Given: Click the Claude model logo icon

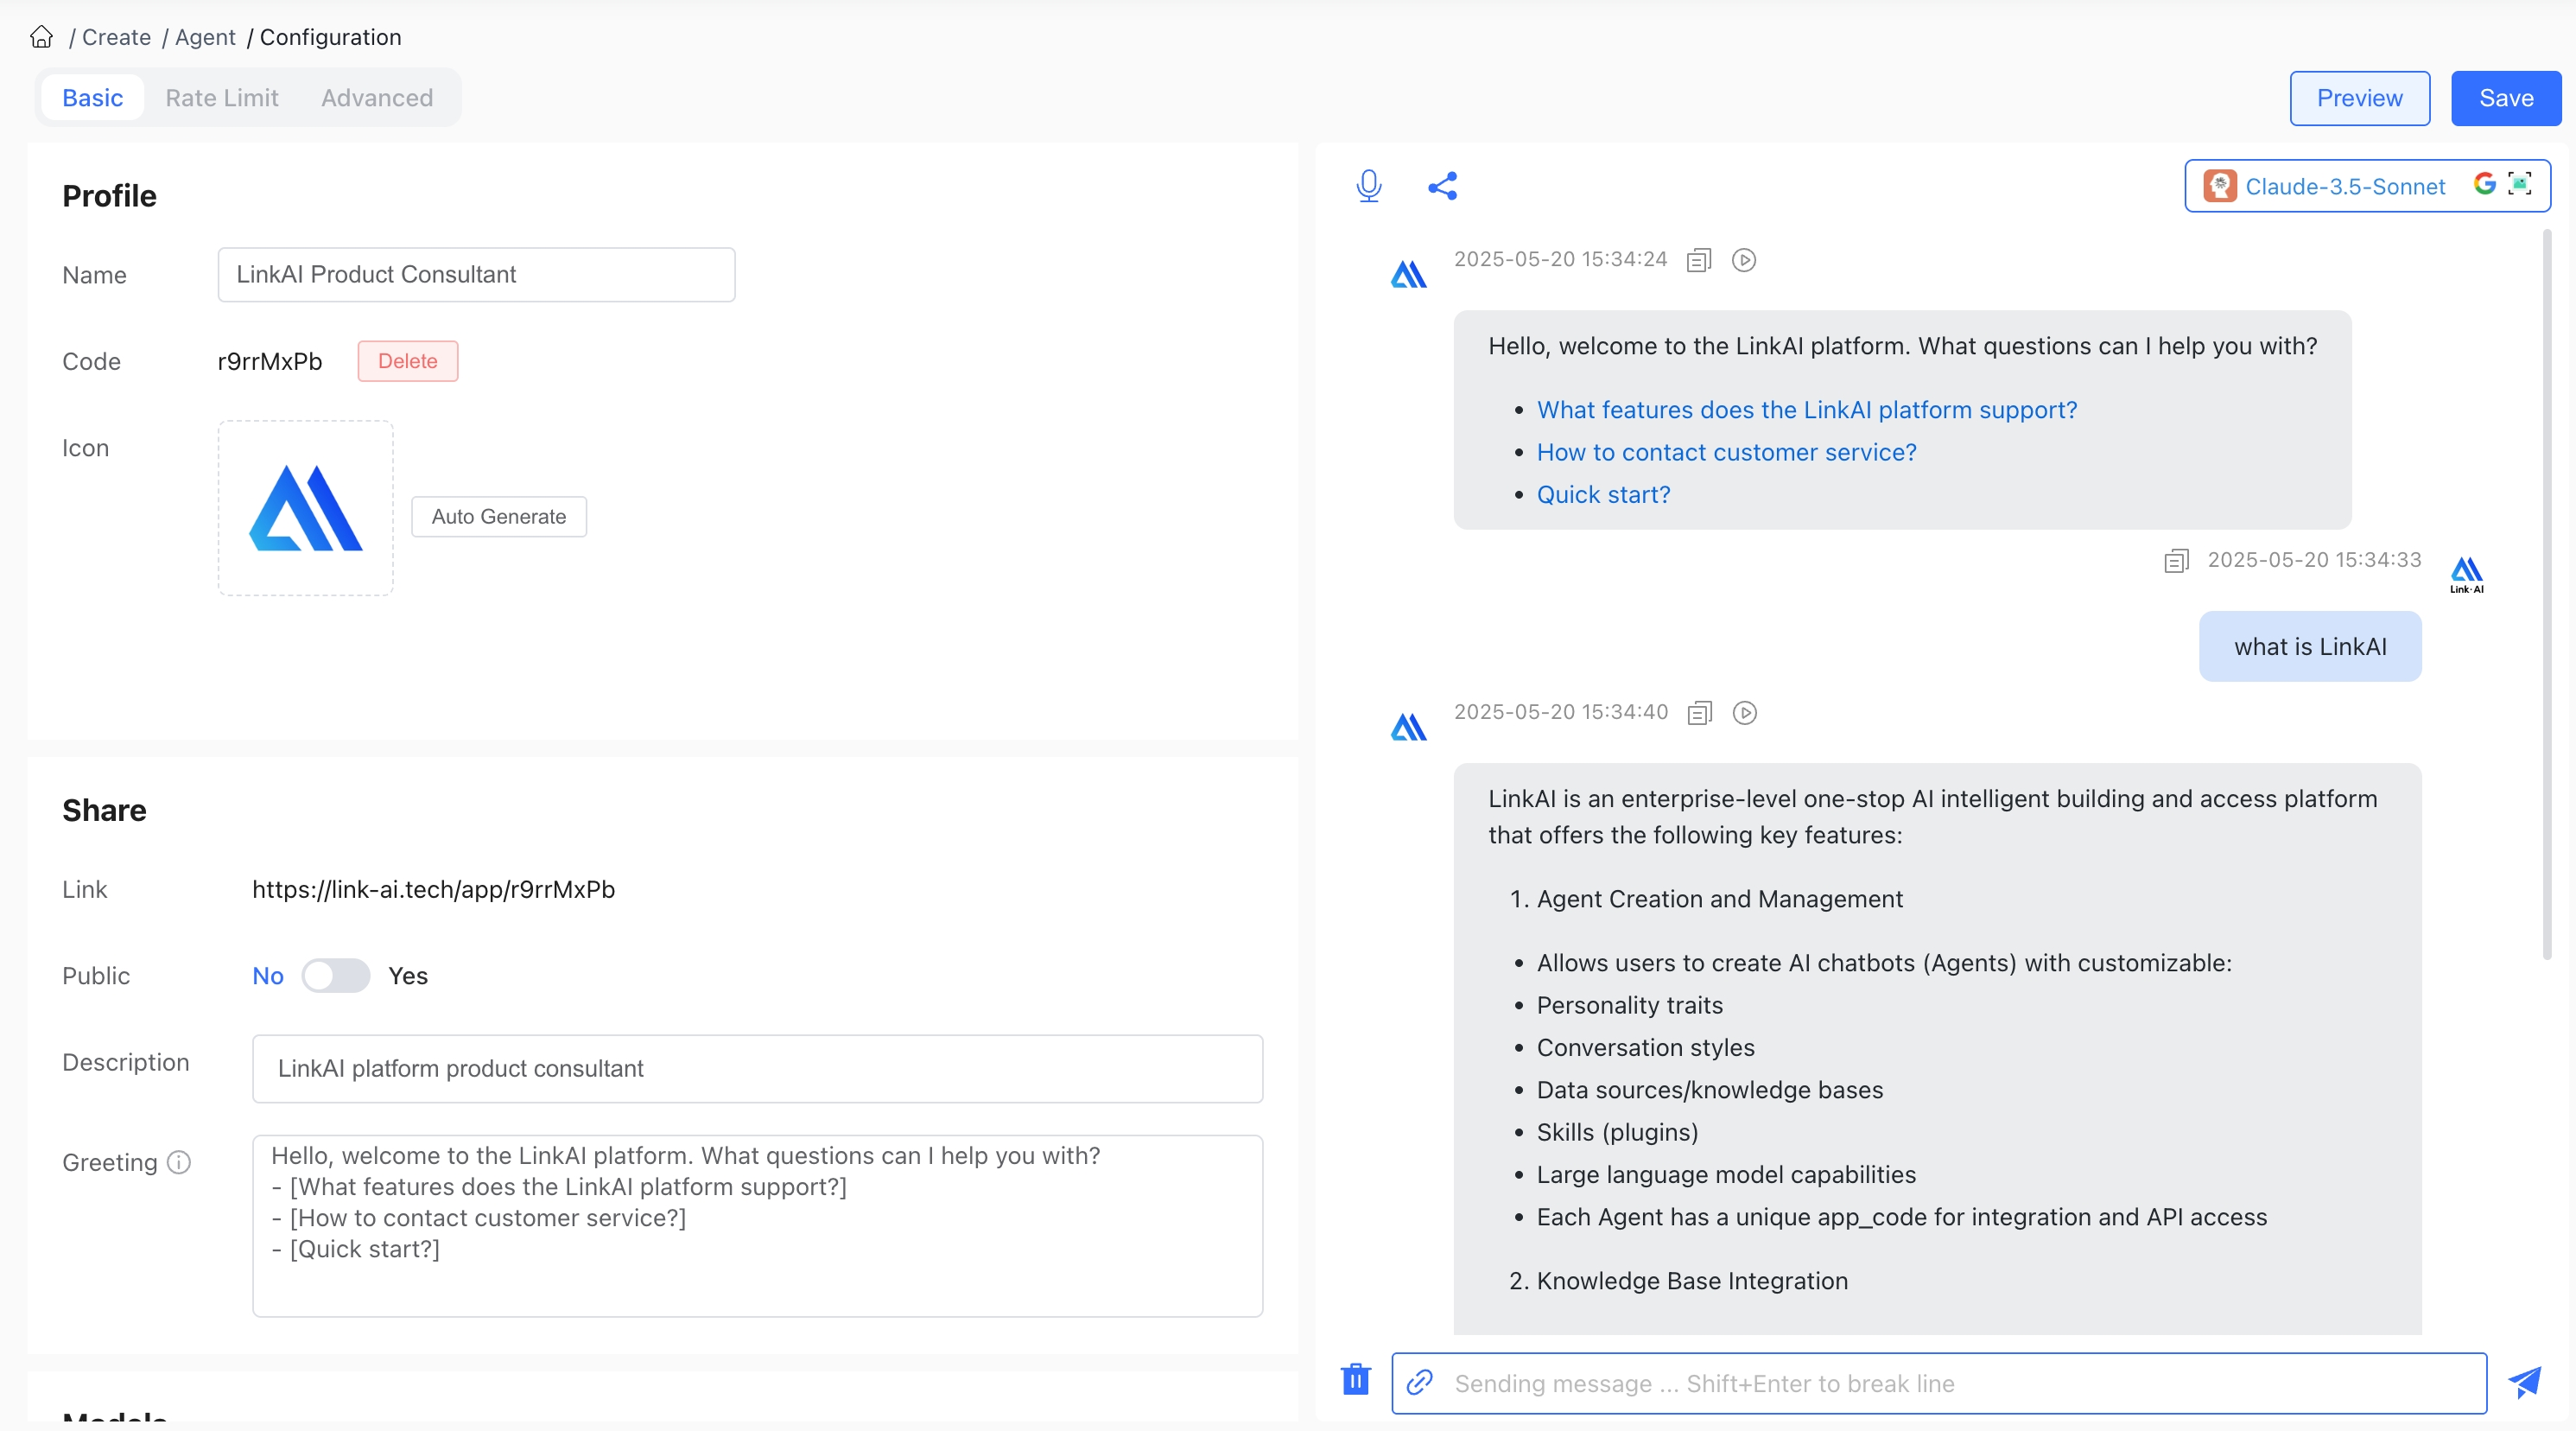Looking at the screenshot, I should click(2220, 186).
